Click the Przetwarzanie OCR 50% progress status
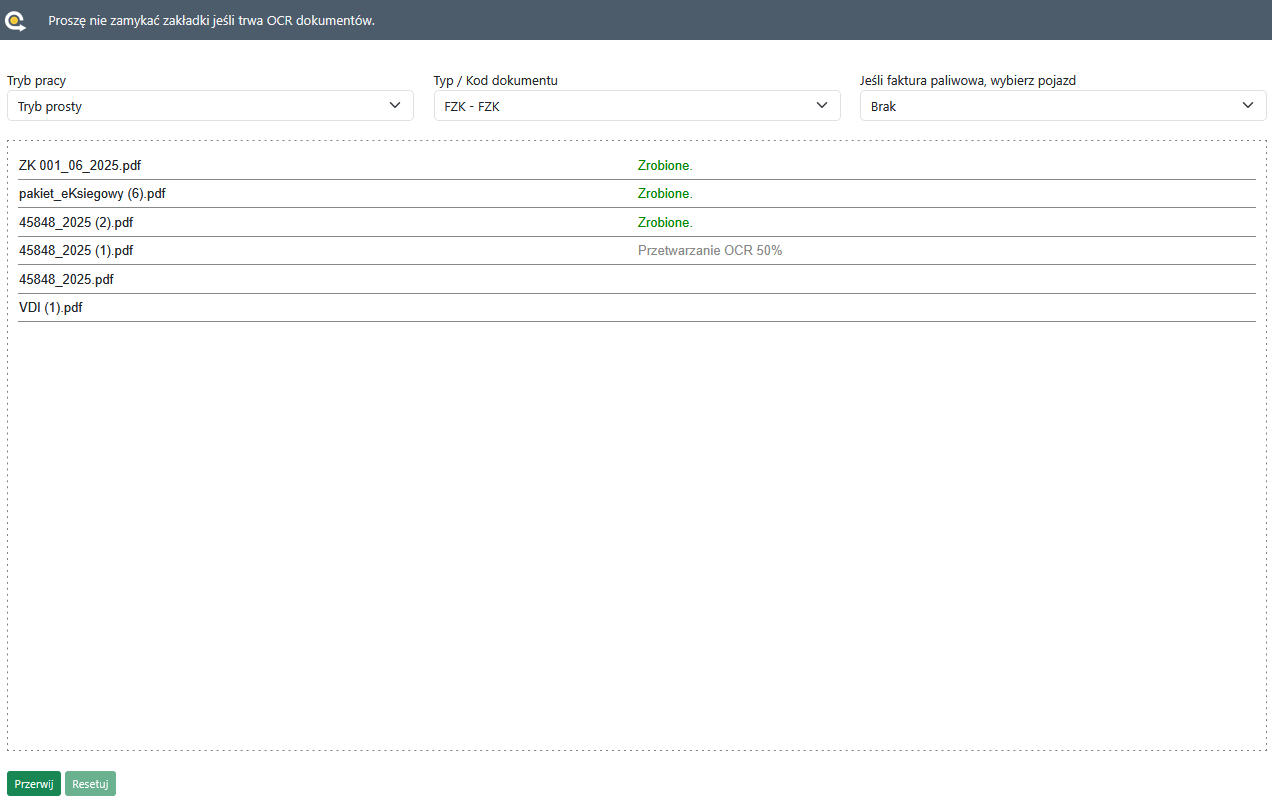 (x=710, y=251)
